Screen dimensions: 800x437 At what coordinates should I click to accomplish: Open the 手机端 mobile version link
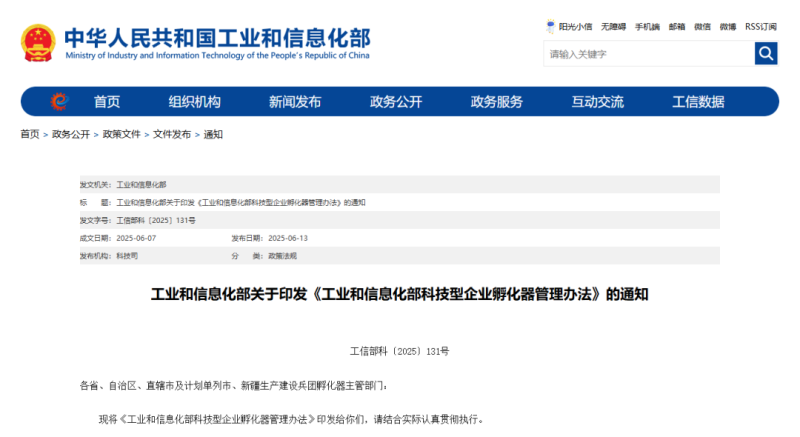pyautogui.click(x=647, y=26)
